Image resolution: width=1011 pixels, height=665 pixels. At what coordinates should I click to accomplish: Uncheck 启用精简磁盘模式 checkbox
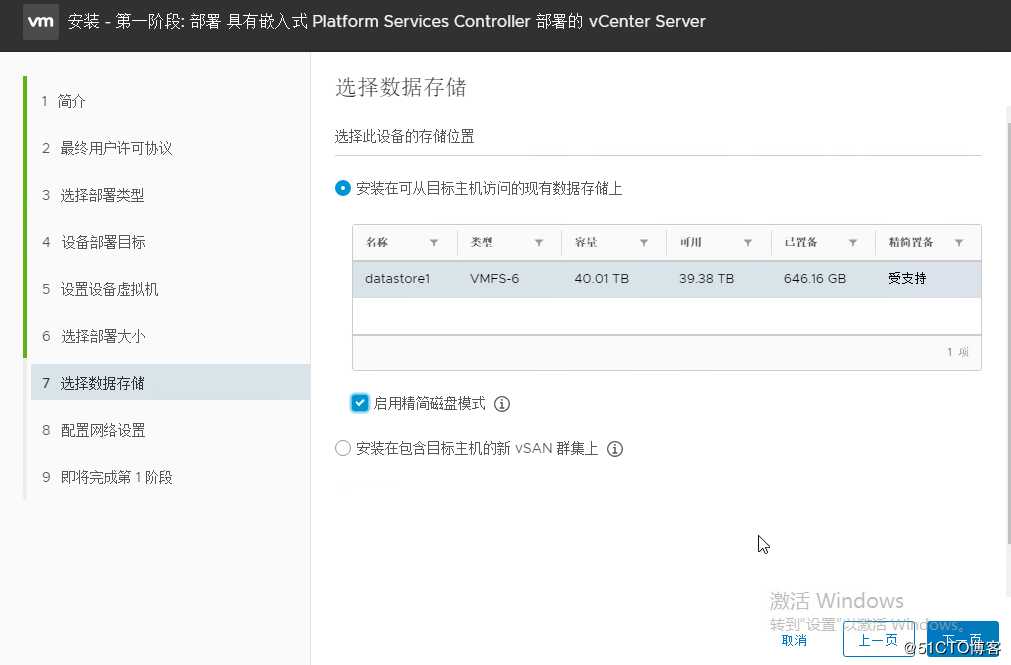pyautogui.click(x=360, y=403)
